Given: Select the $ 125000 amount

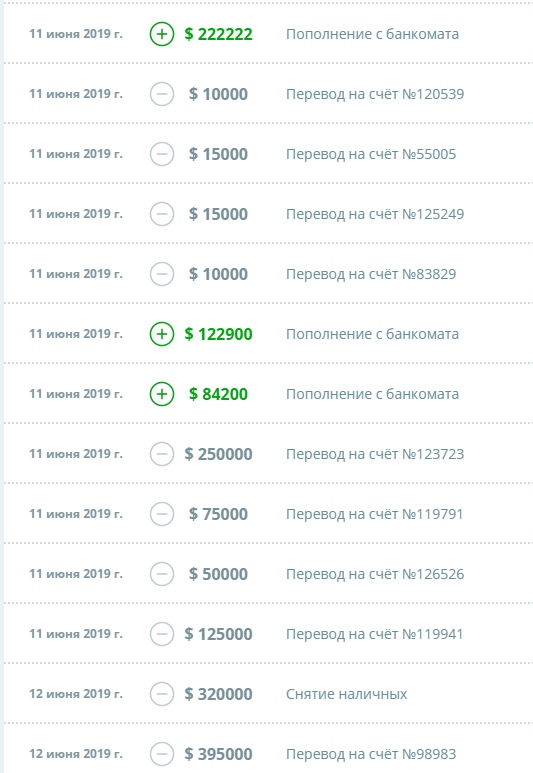Looking at the screenshot, I should pyautogui.click(x=218, y=634).
